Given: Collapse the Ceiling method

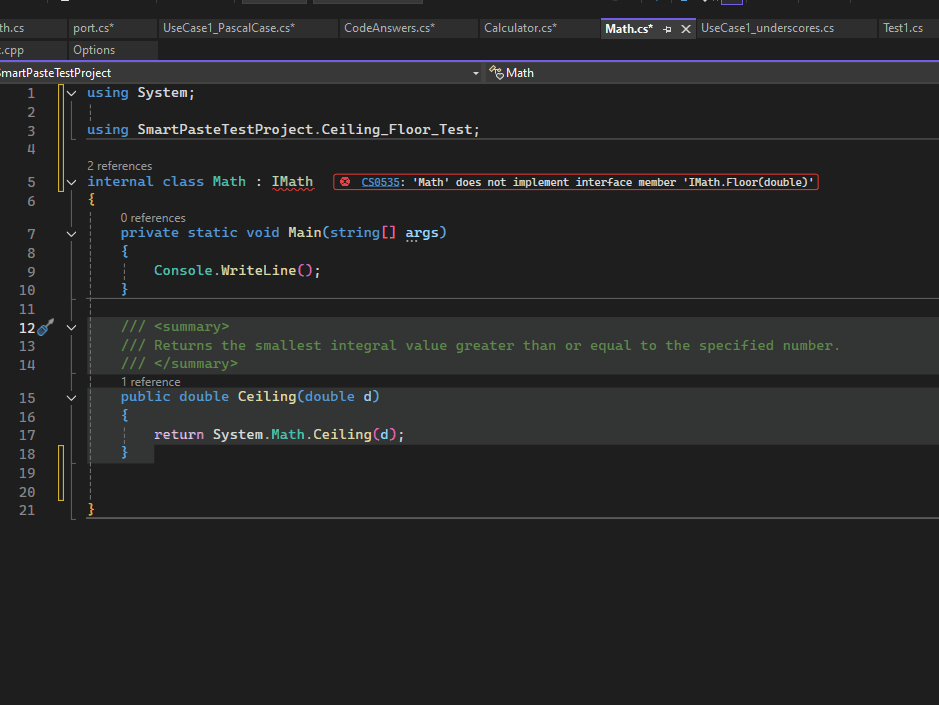Looking at the screenshot, I should tap(70, 396).
